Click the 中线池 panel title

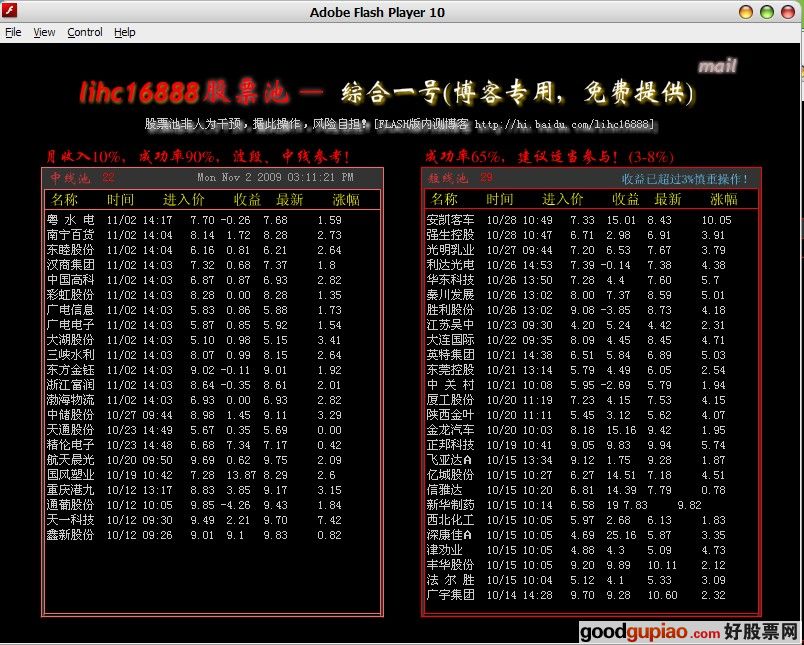click(x=70, y=178)
